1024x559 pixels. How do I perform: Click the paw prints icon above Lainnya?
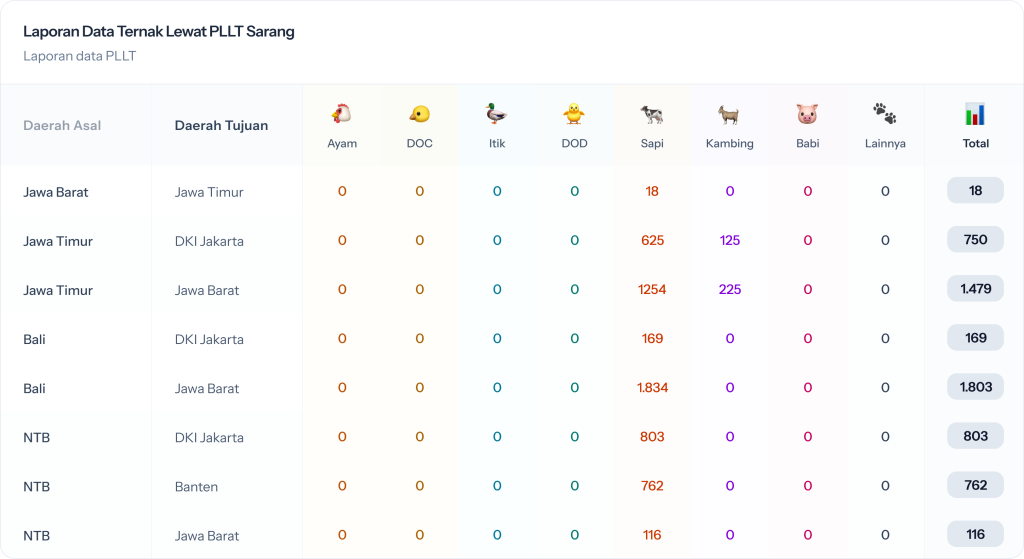point(885,114)
